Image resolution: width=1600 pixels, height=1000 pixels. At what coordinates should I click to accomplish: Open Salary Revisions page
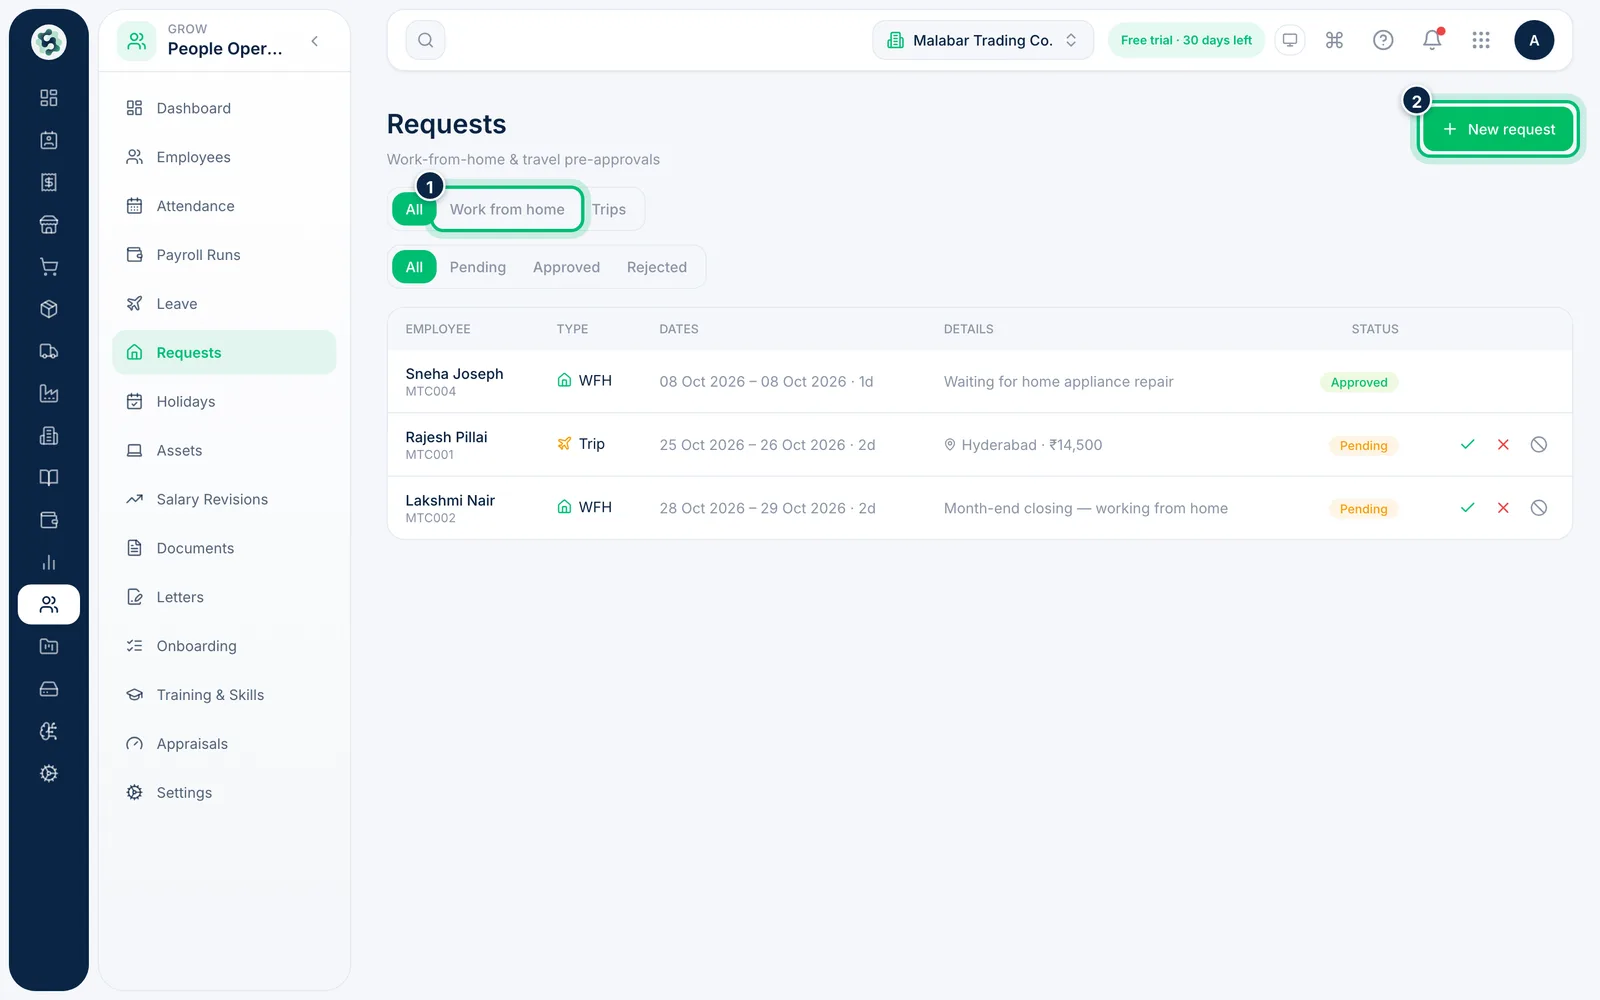pyautogui.click(x=224, y=499)
